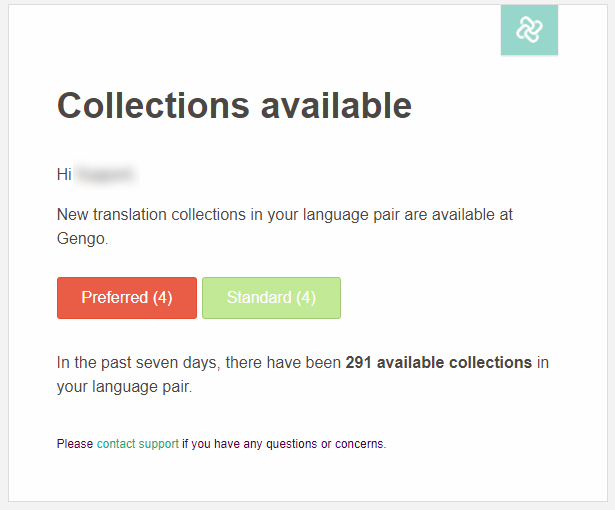
Task: Click the blurred recipient name
Action: 106,174
